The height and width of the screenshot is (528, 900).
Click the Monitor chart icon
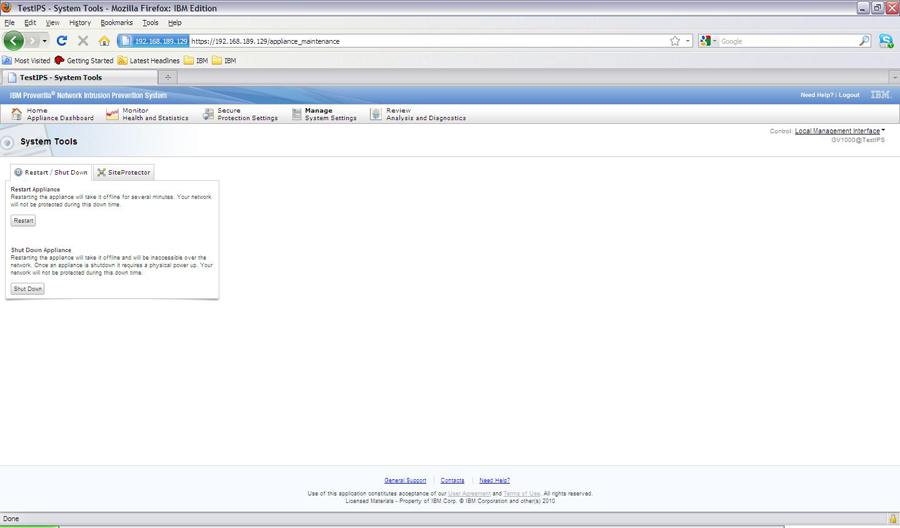point(112,114)
